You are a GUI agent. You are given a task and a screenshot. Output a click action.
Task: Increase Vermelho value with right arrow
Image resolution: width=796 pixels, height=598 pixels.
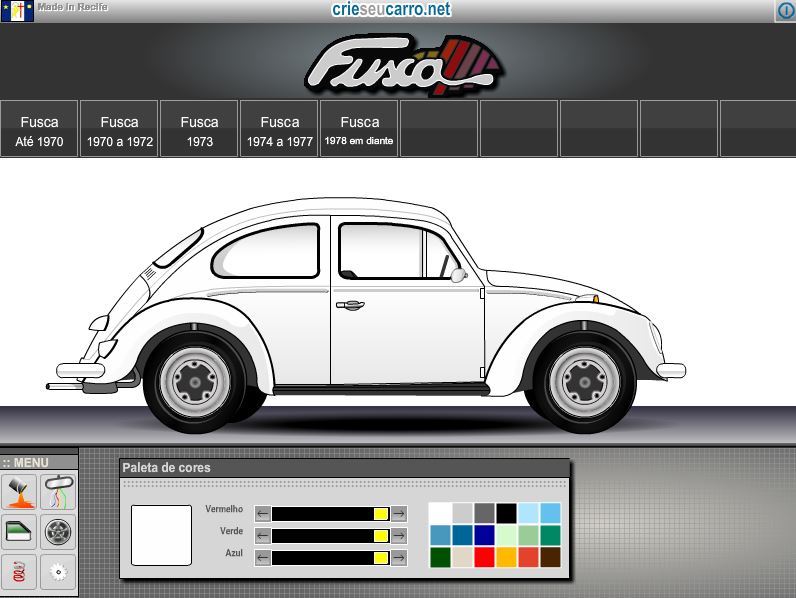[399, 514]
